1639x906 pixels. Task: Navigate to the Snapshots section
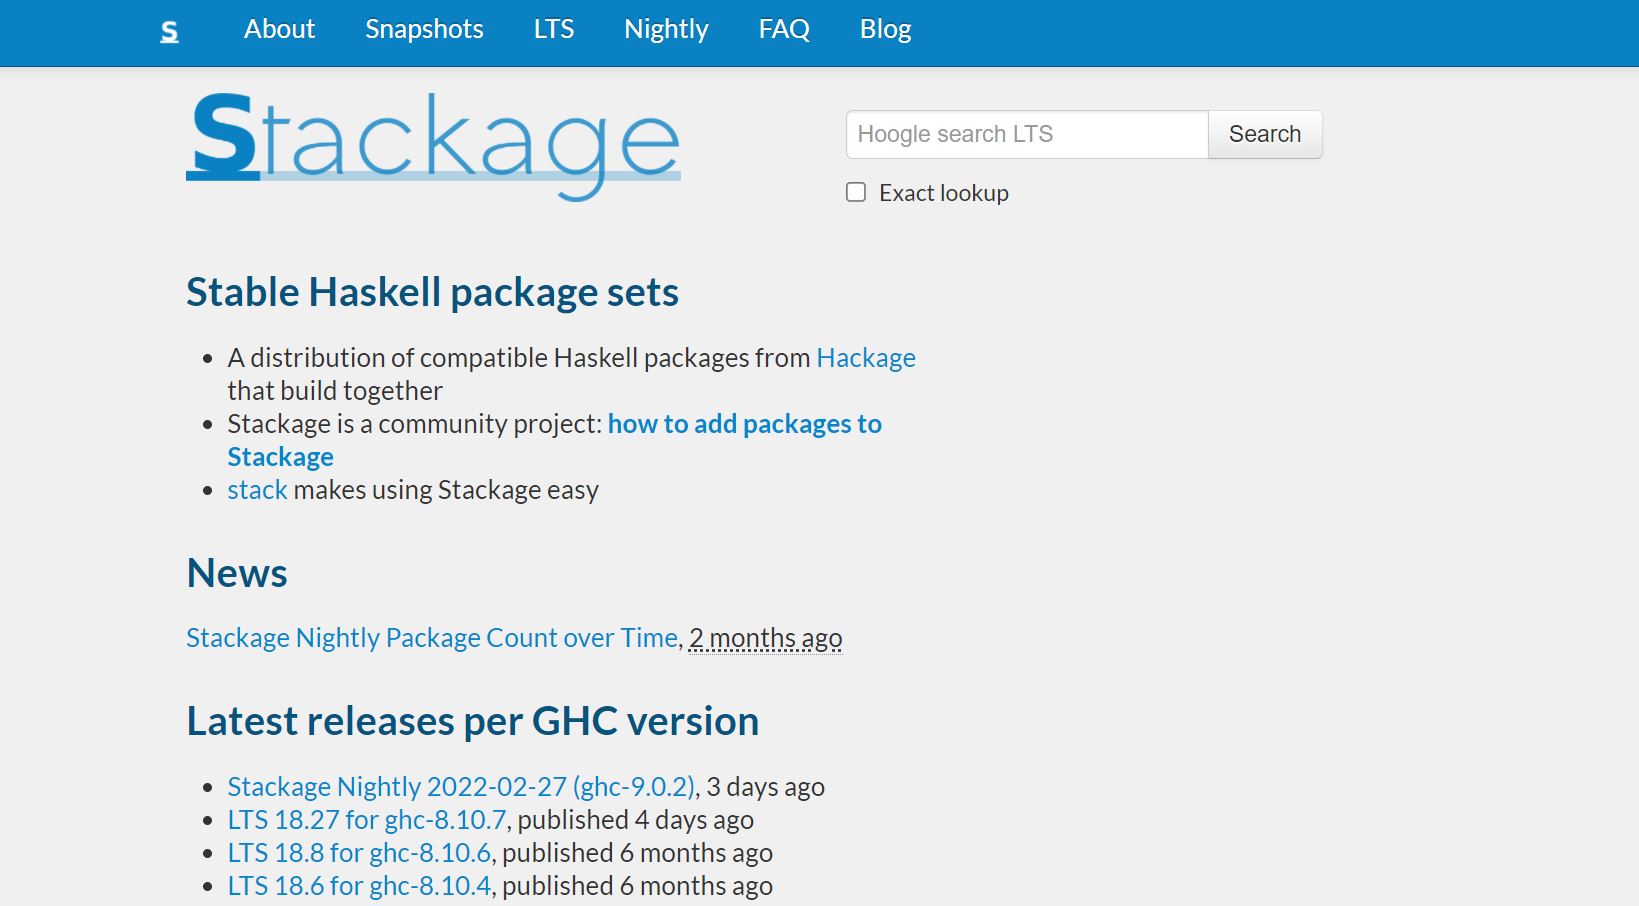[423, 30]
